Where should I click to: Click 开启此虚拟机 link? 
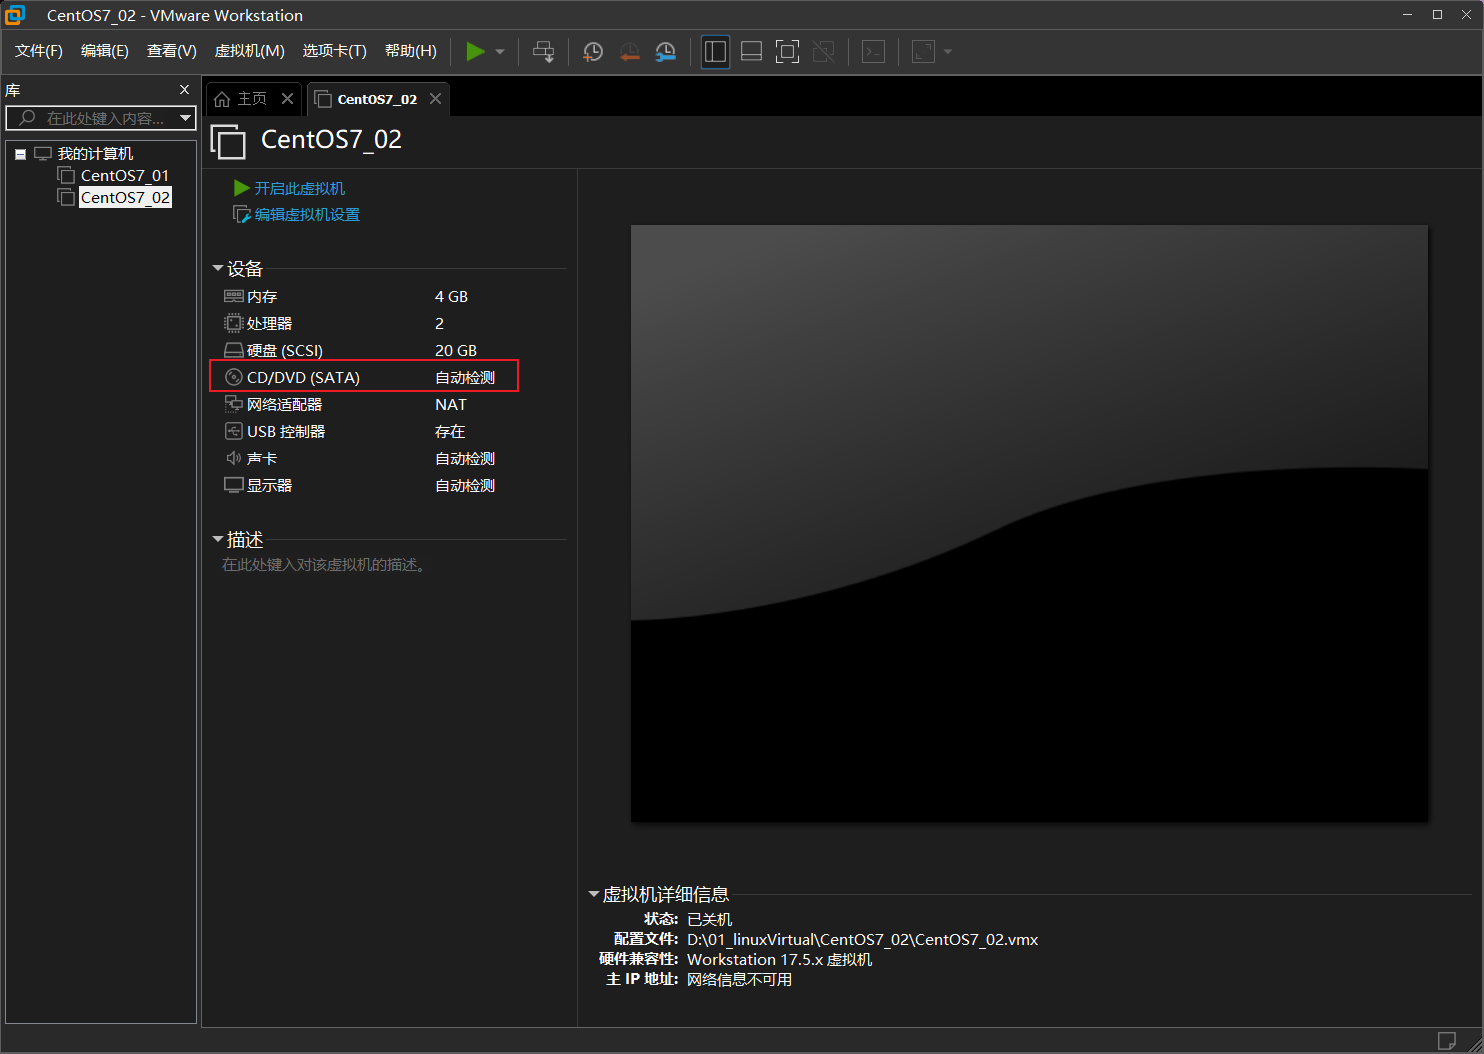coord(299,188)
